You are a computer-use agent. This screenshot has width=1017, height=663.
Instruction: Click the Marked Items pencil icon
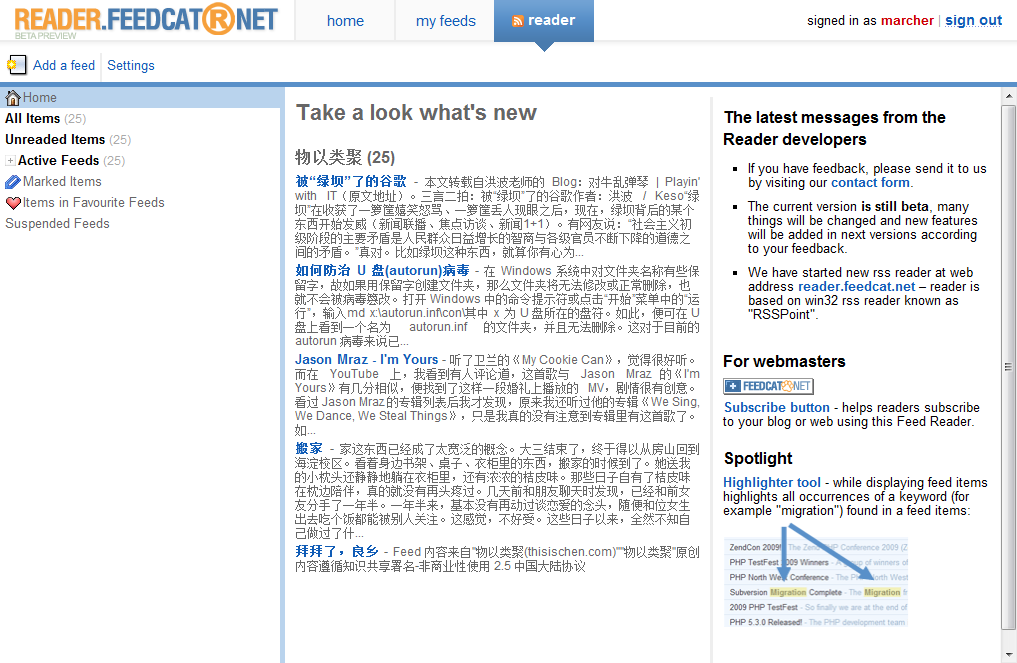tap(13, 182)
